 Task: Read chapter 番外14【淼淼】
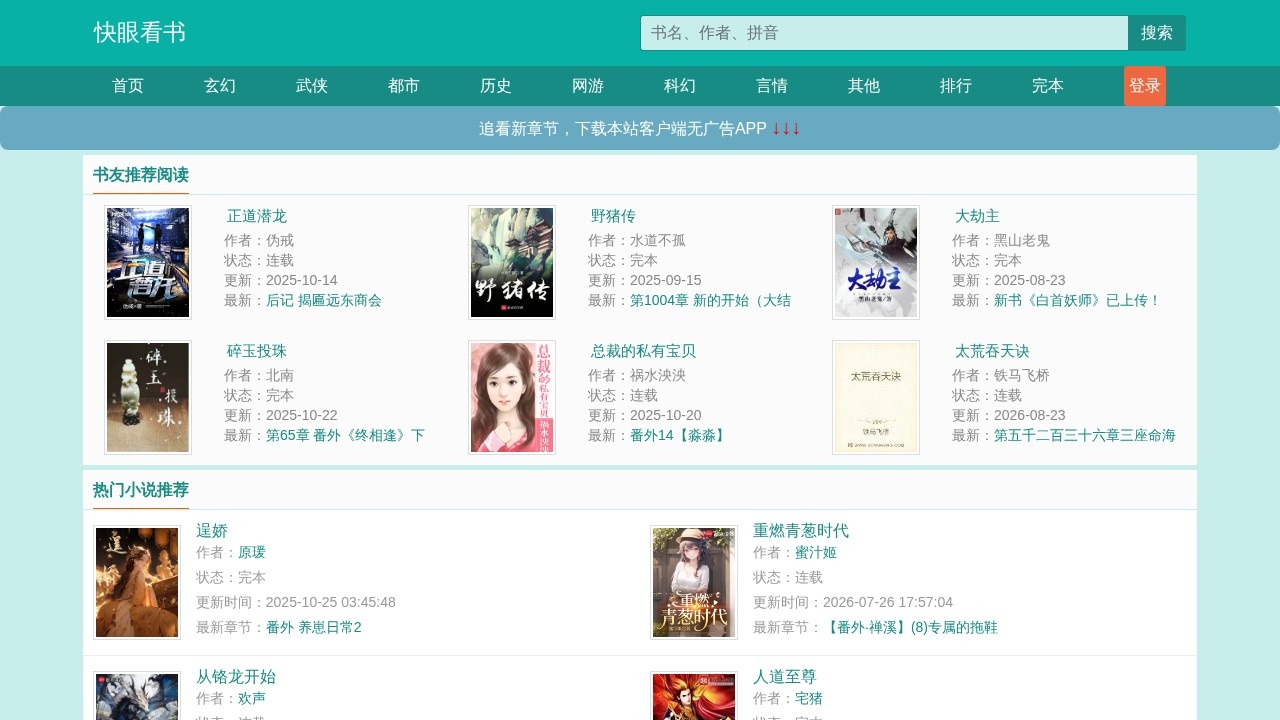pos(679,435)
